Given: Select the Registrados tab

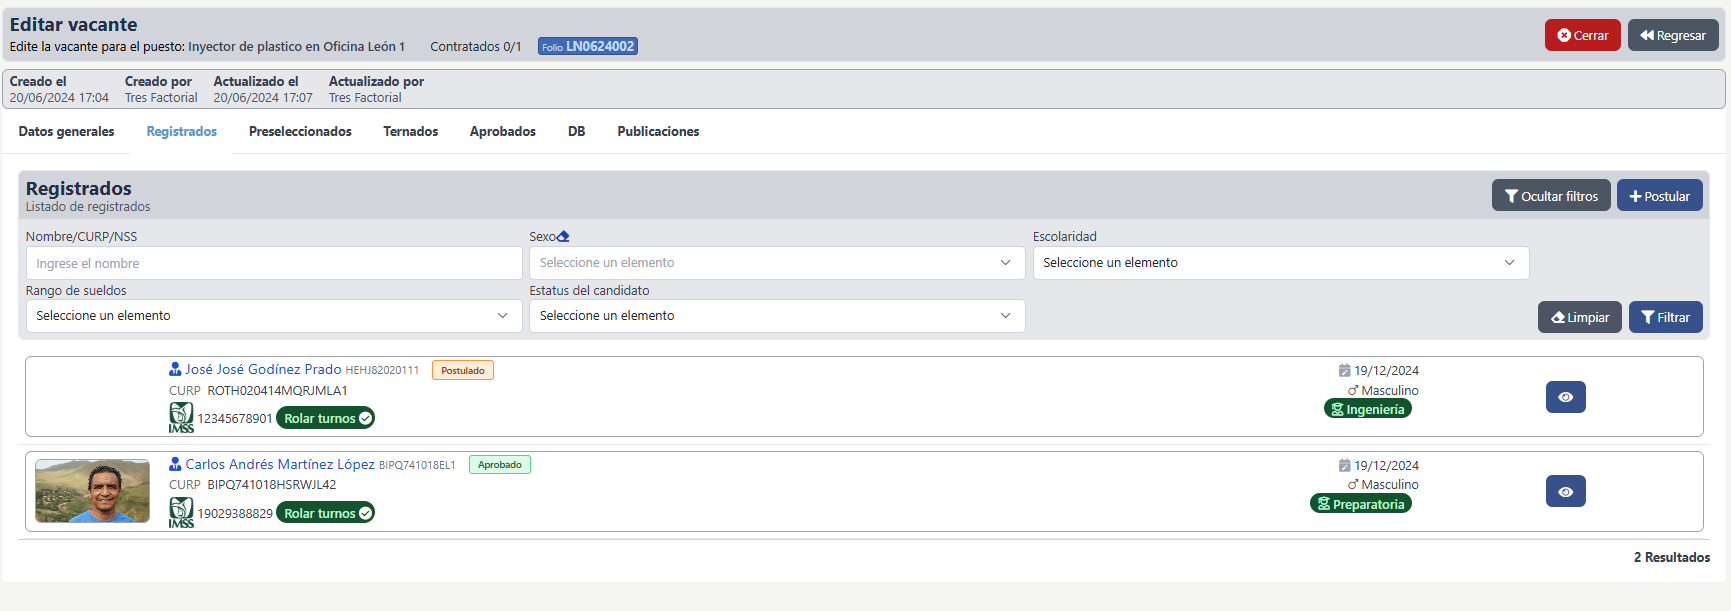Looking at the screenshot, I should click(181, 131).
